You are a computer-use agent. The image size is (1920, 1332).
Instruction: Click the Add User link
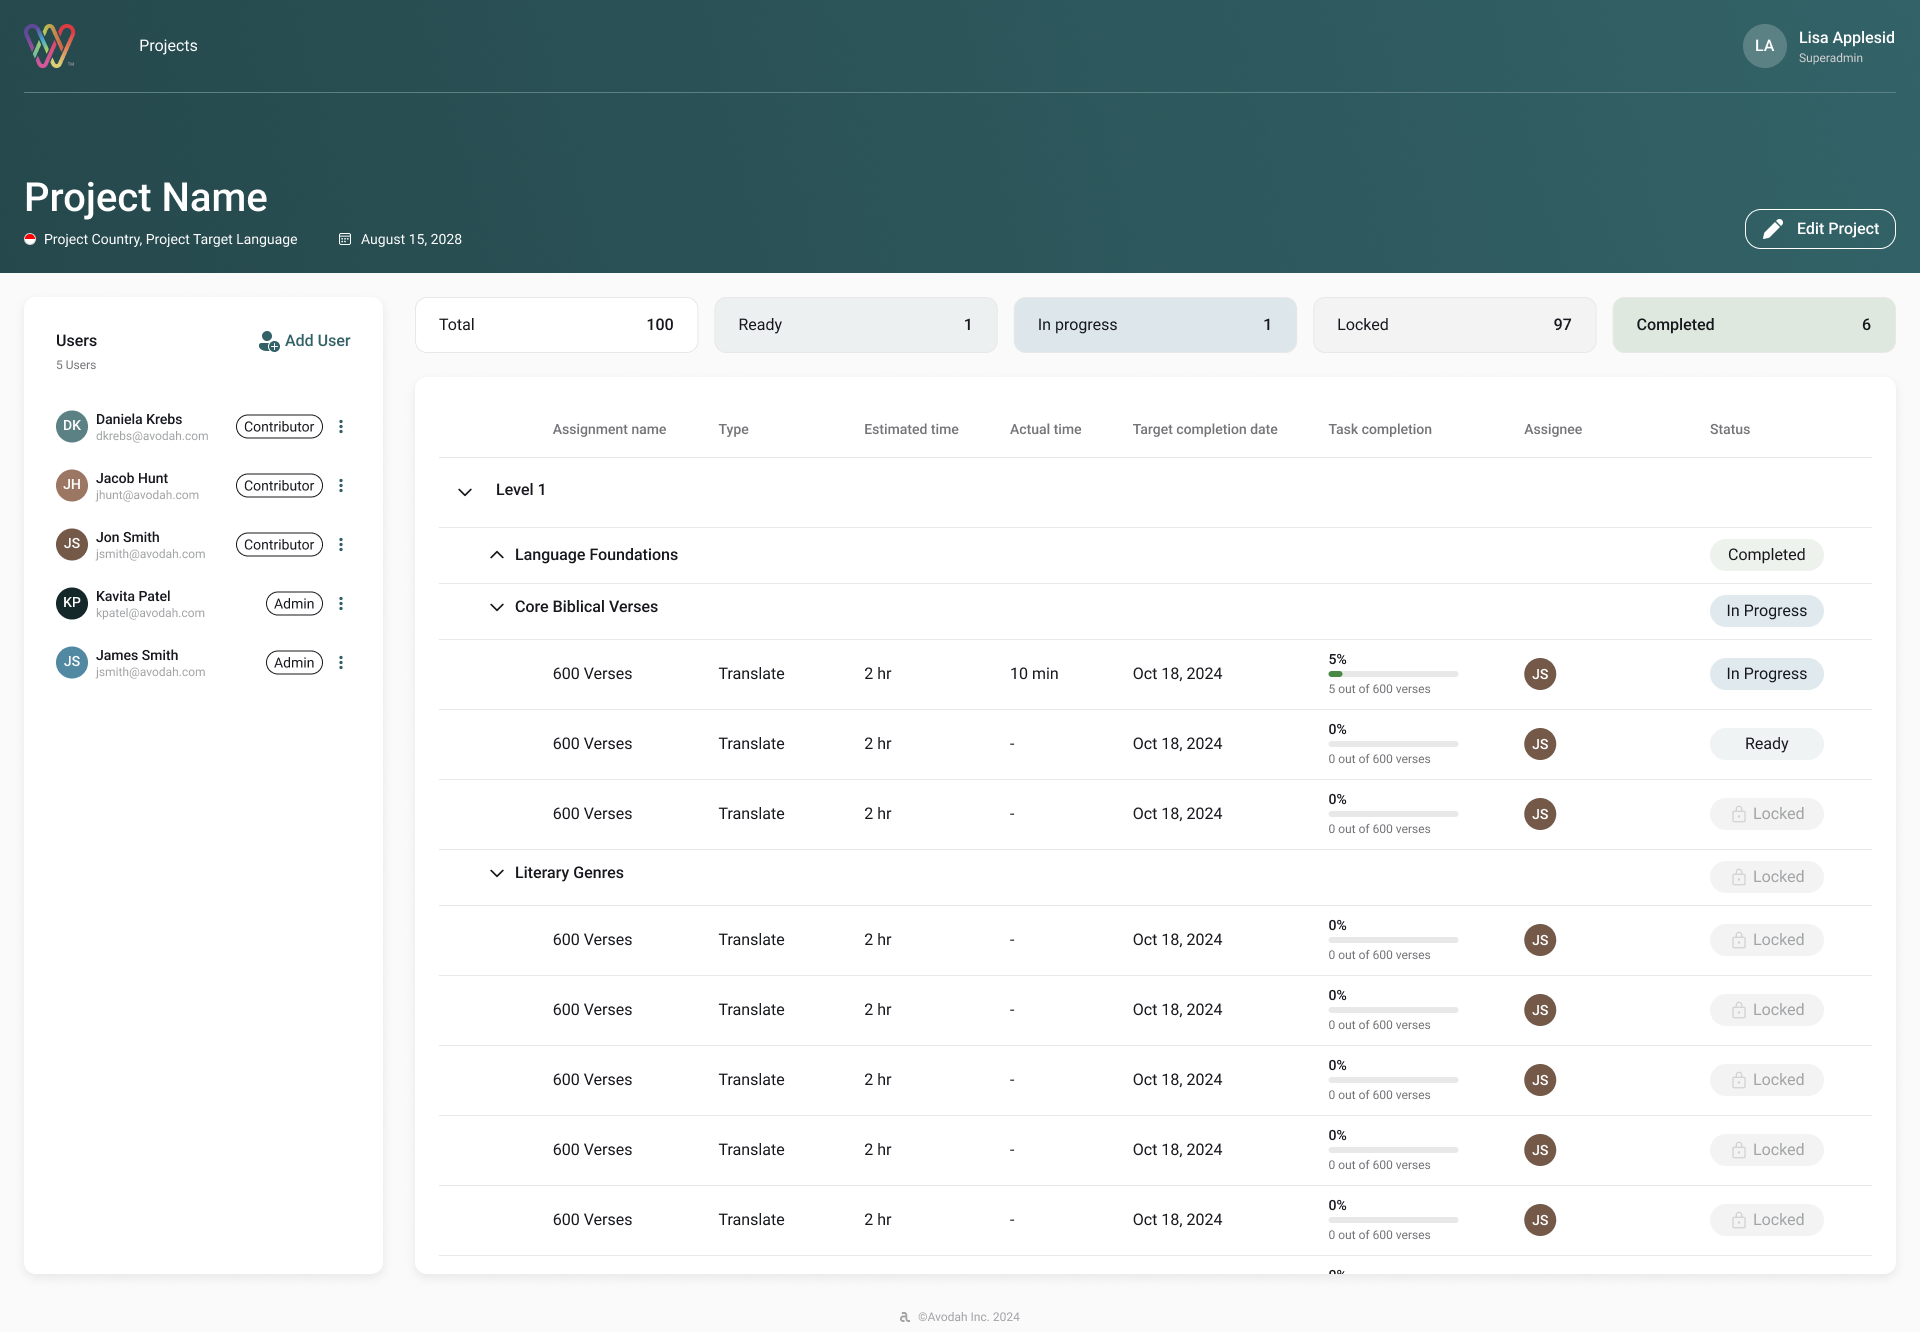[x=305, y=341]
